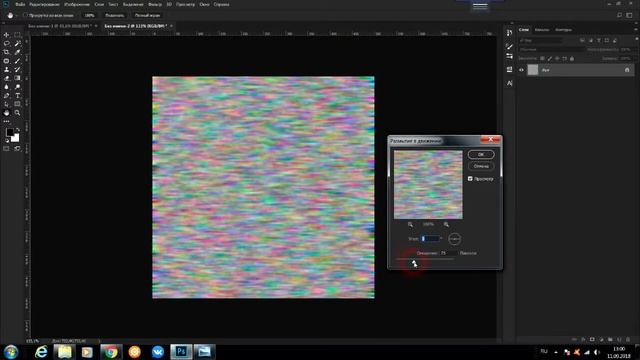Open the File menu
Image resolution: width=640 pixels, height=360 pixels.
click(x=20, y=4)
